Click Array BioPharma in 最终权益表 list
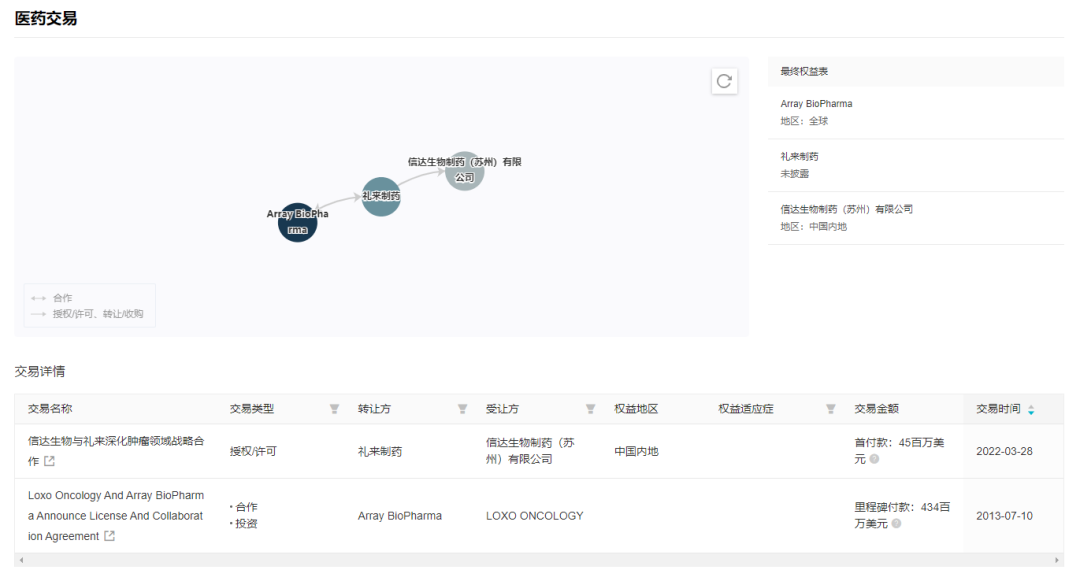This screenshot has width=1080, height=581. point(816,104)
